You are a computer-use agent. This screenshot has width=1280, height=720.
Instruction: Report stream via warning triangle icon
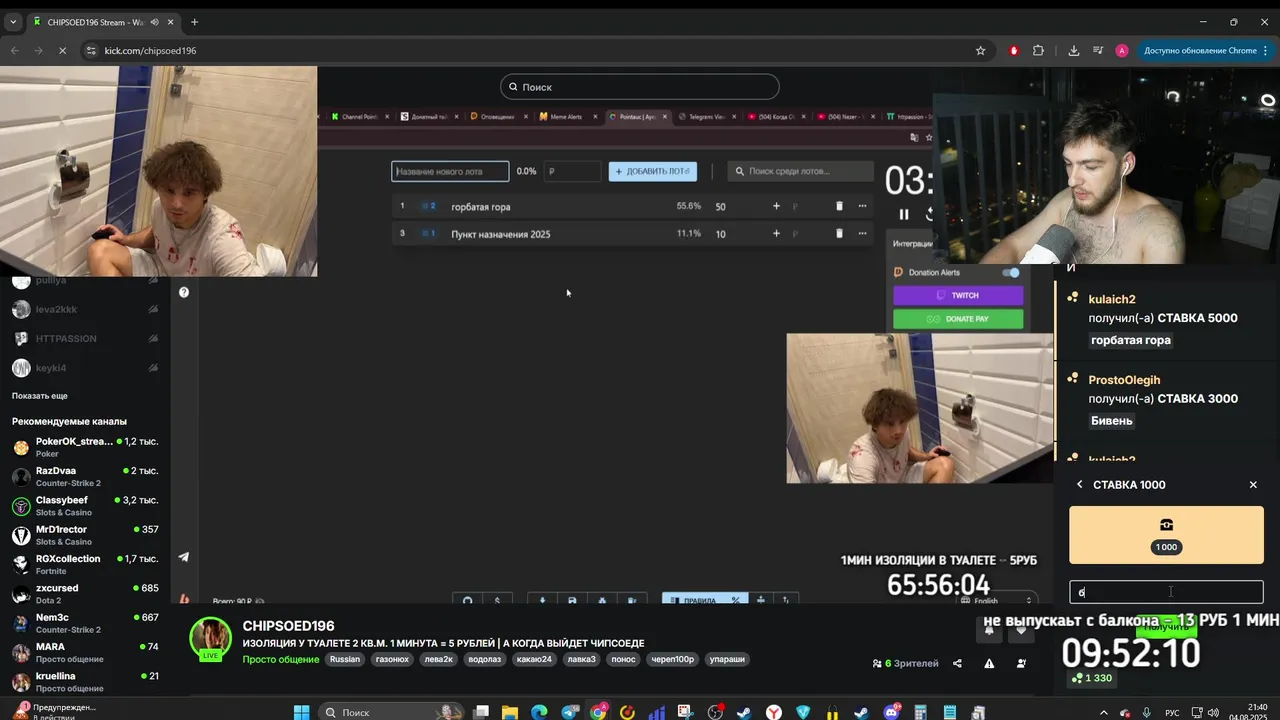[x=989, y=663]
